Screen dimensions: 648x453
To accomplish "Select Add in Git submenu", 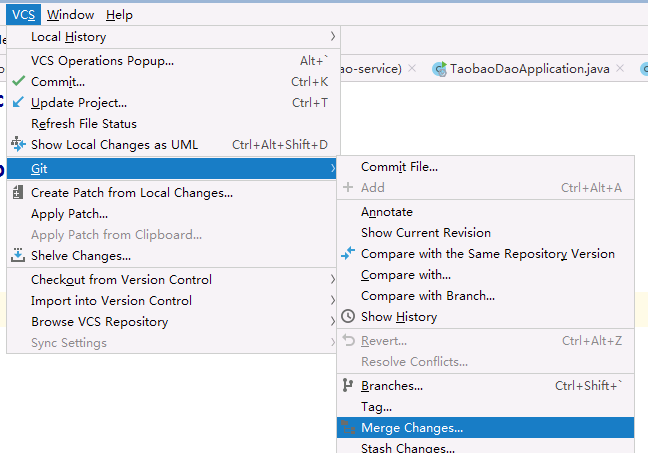I will coord(486,188).
